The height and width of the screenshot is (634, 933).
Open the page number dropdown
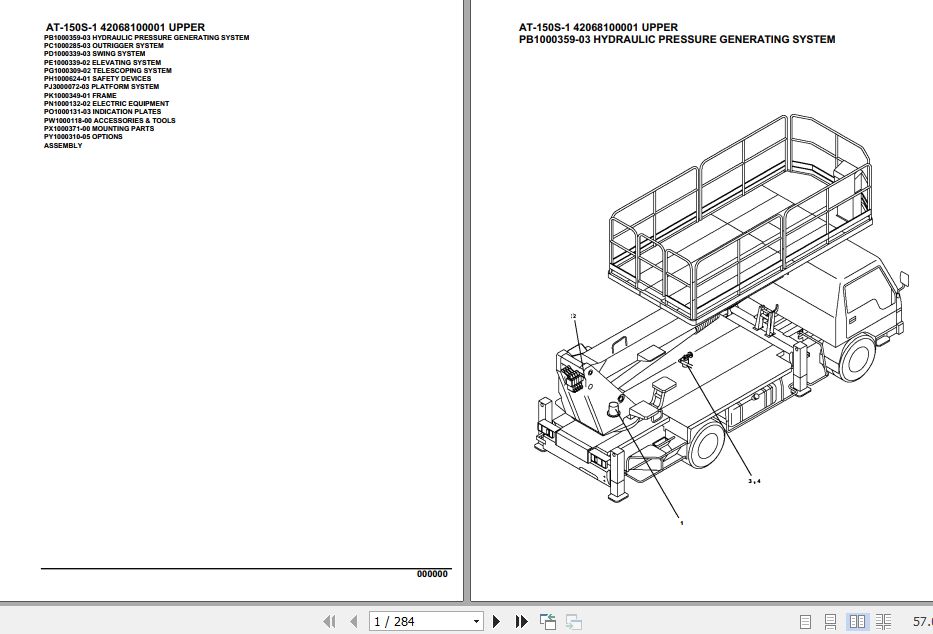(x=475, y=621)
